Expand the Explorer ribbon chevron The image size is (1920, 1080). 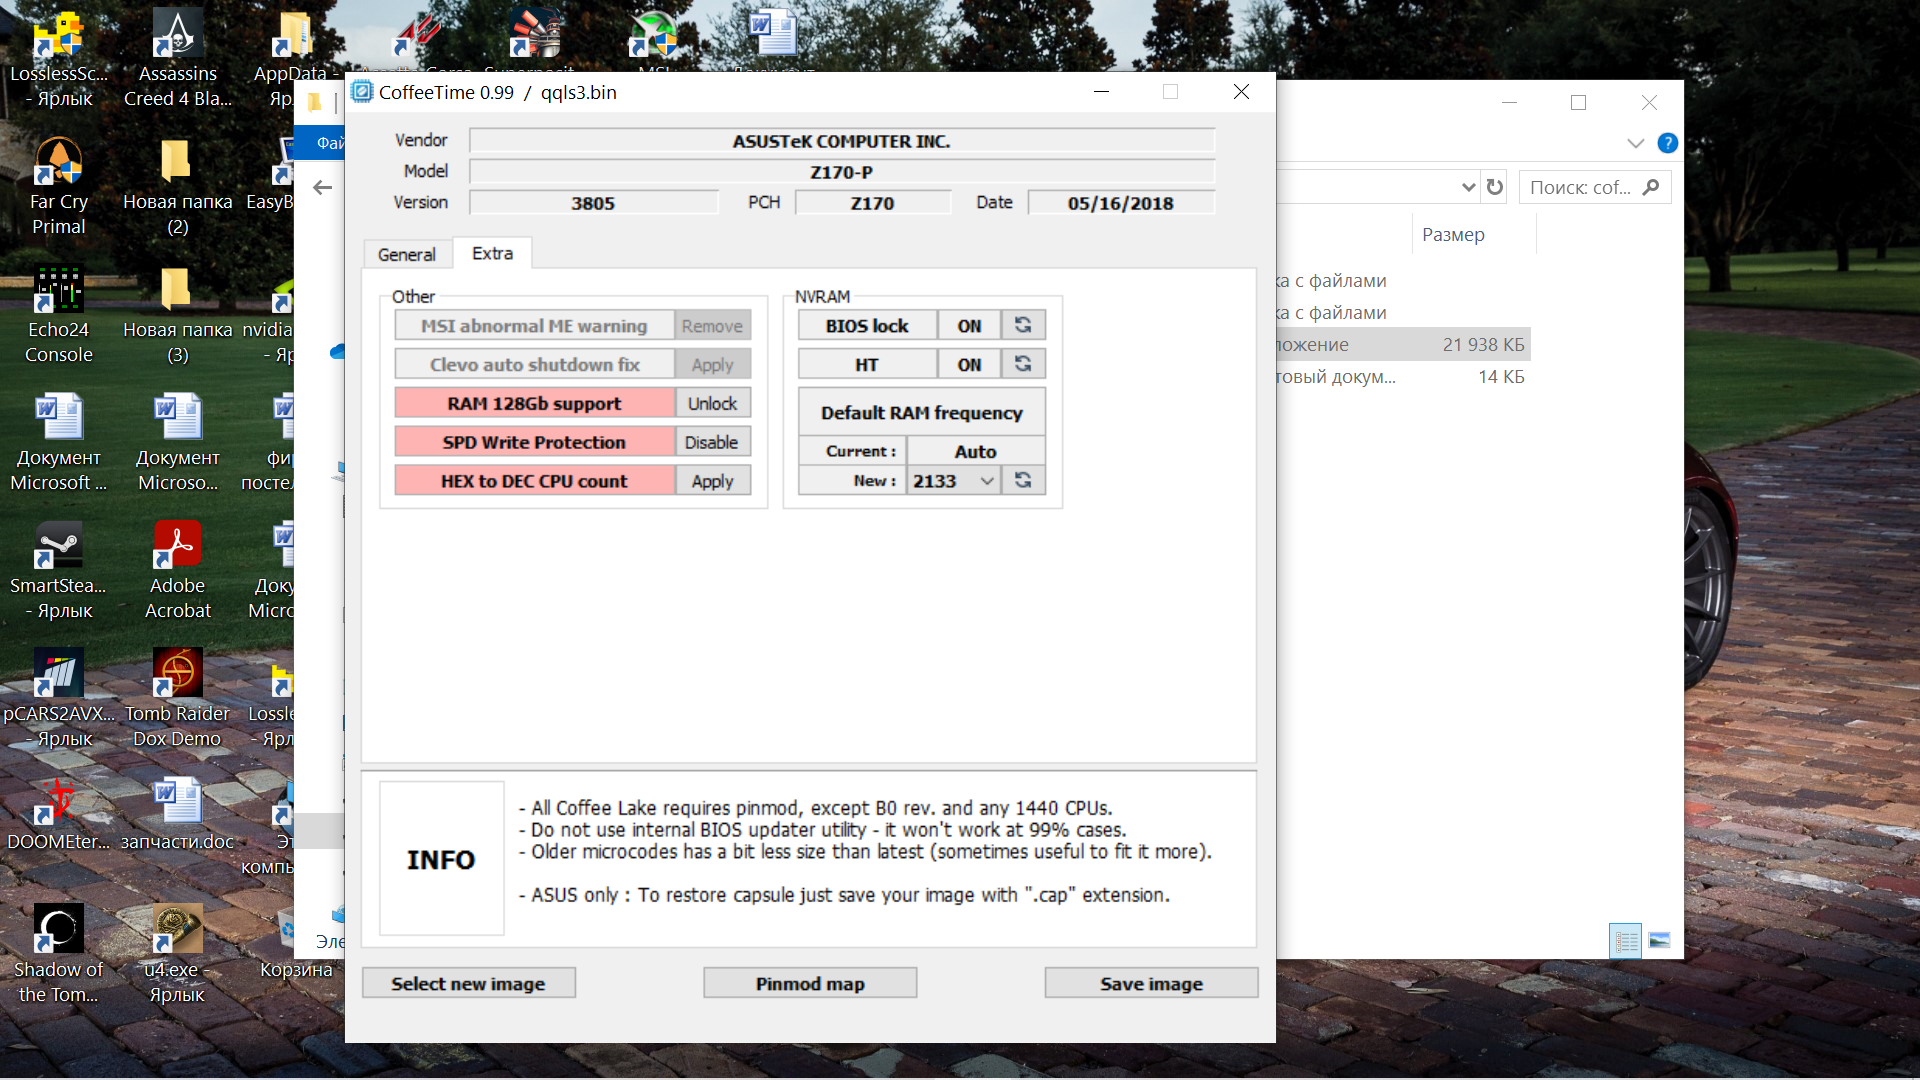point(1636,143)
